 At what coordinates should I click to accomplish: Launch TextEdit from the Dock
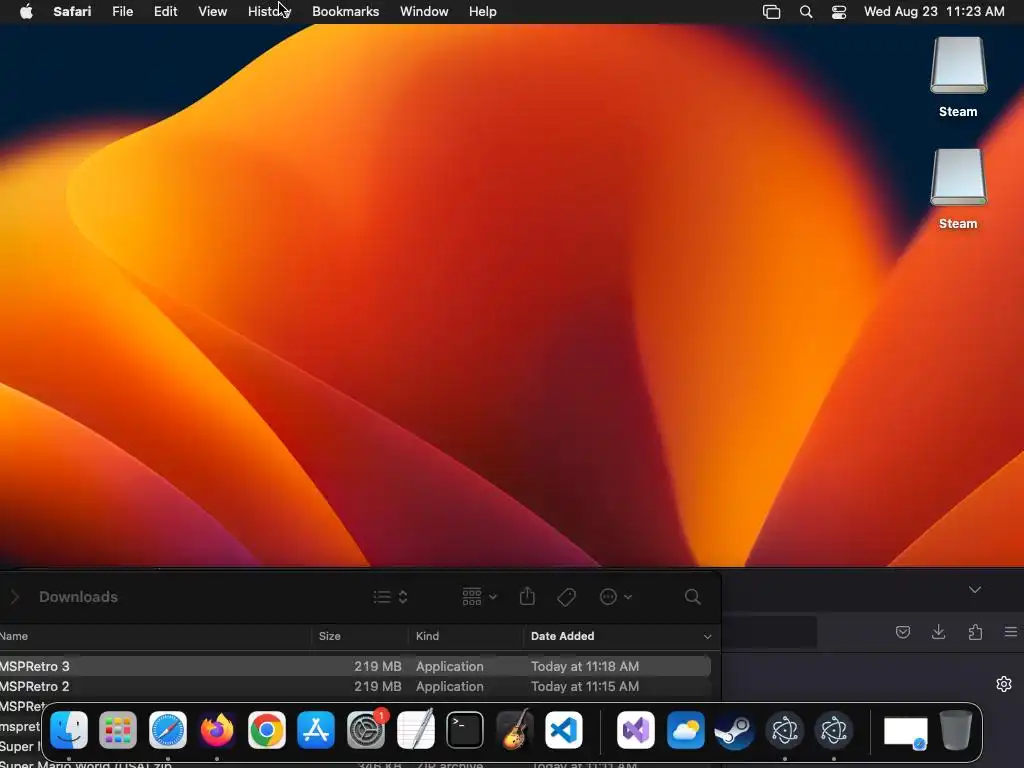coord(415,730)
